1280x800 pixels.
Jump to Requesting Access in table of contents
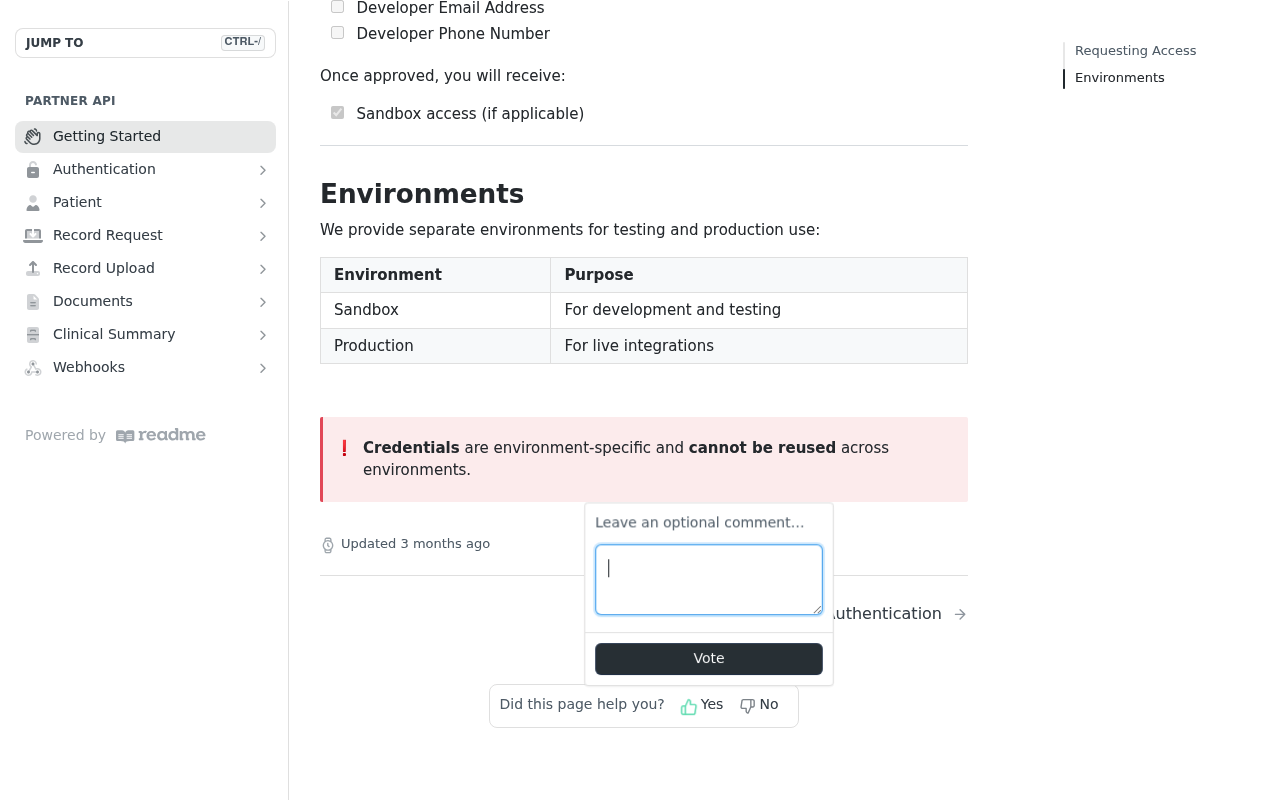tap(1135, 51)
